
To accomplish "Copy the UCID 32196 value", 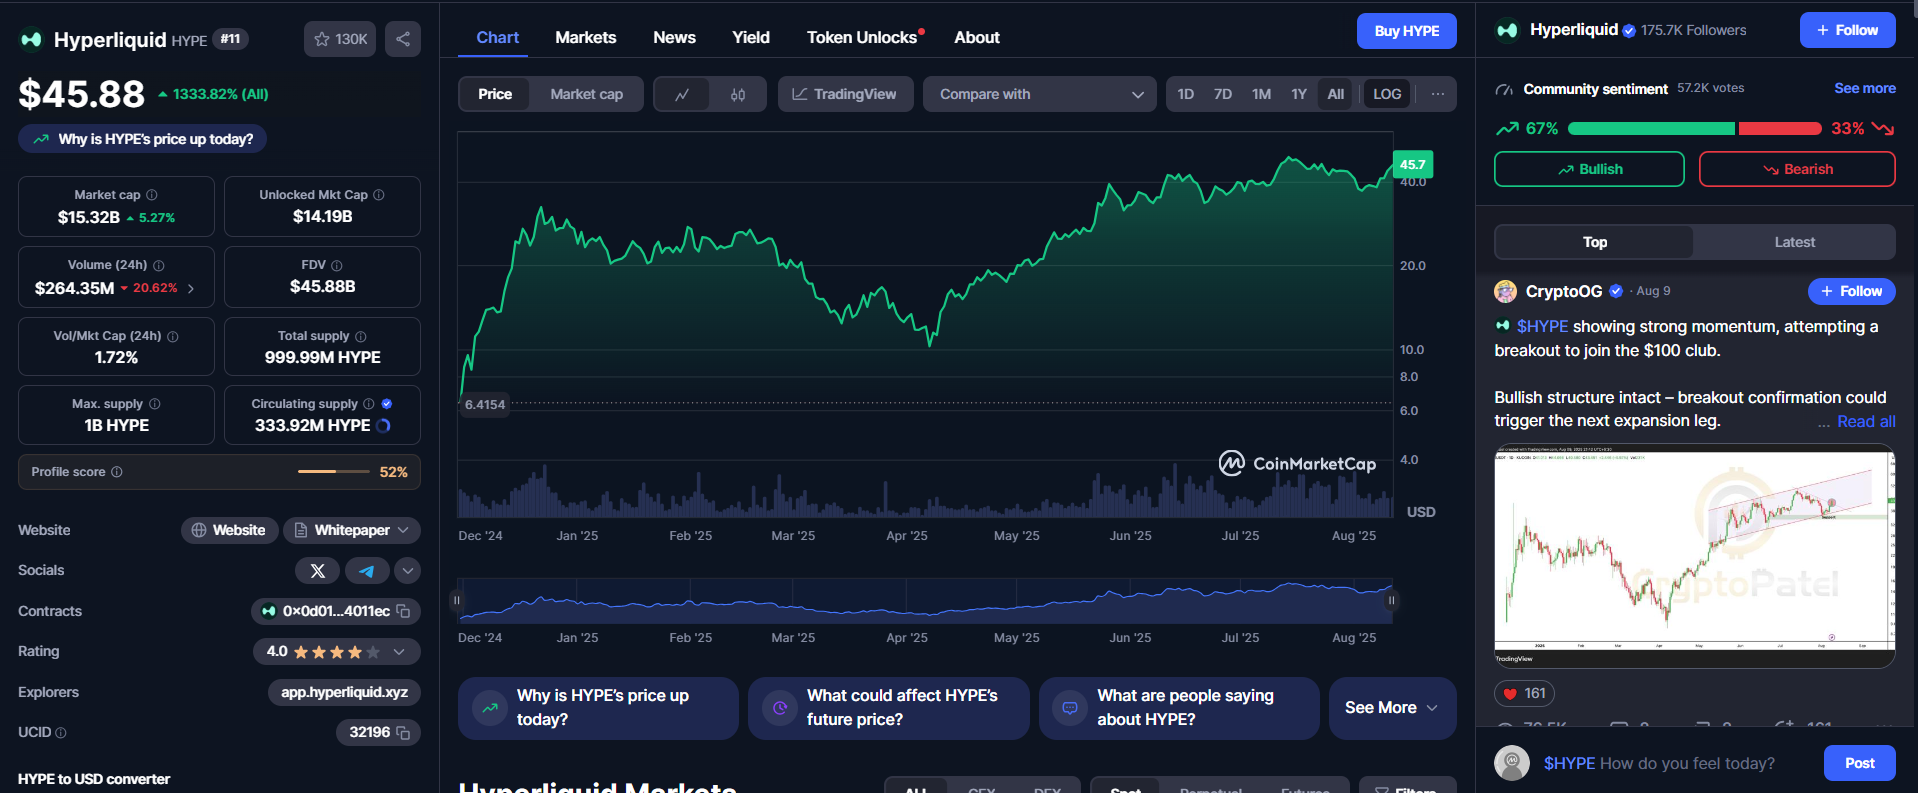I will [404, 733].
